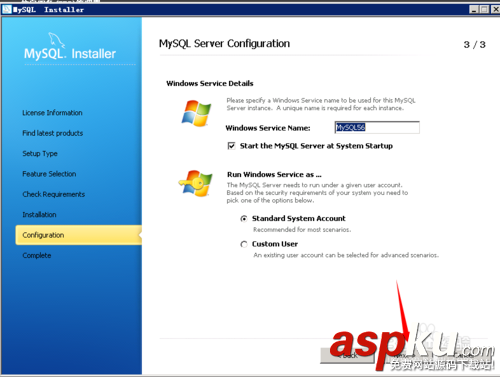Toggle Start the MySQL Server at System Startup
Screen dimensions: 500x377
click(231, 146)
